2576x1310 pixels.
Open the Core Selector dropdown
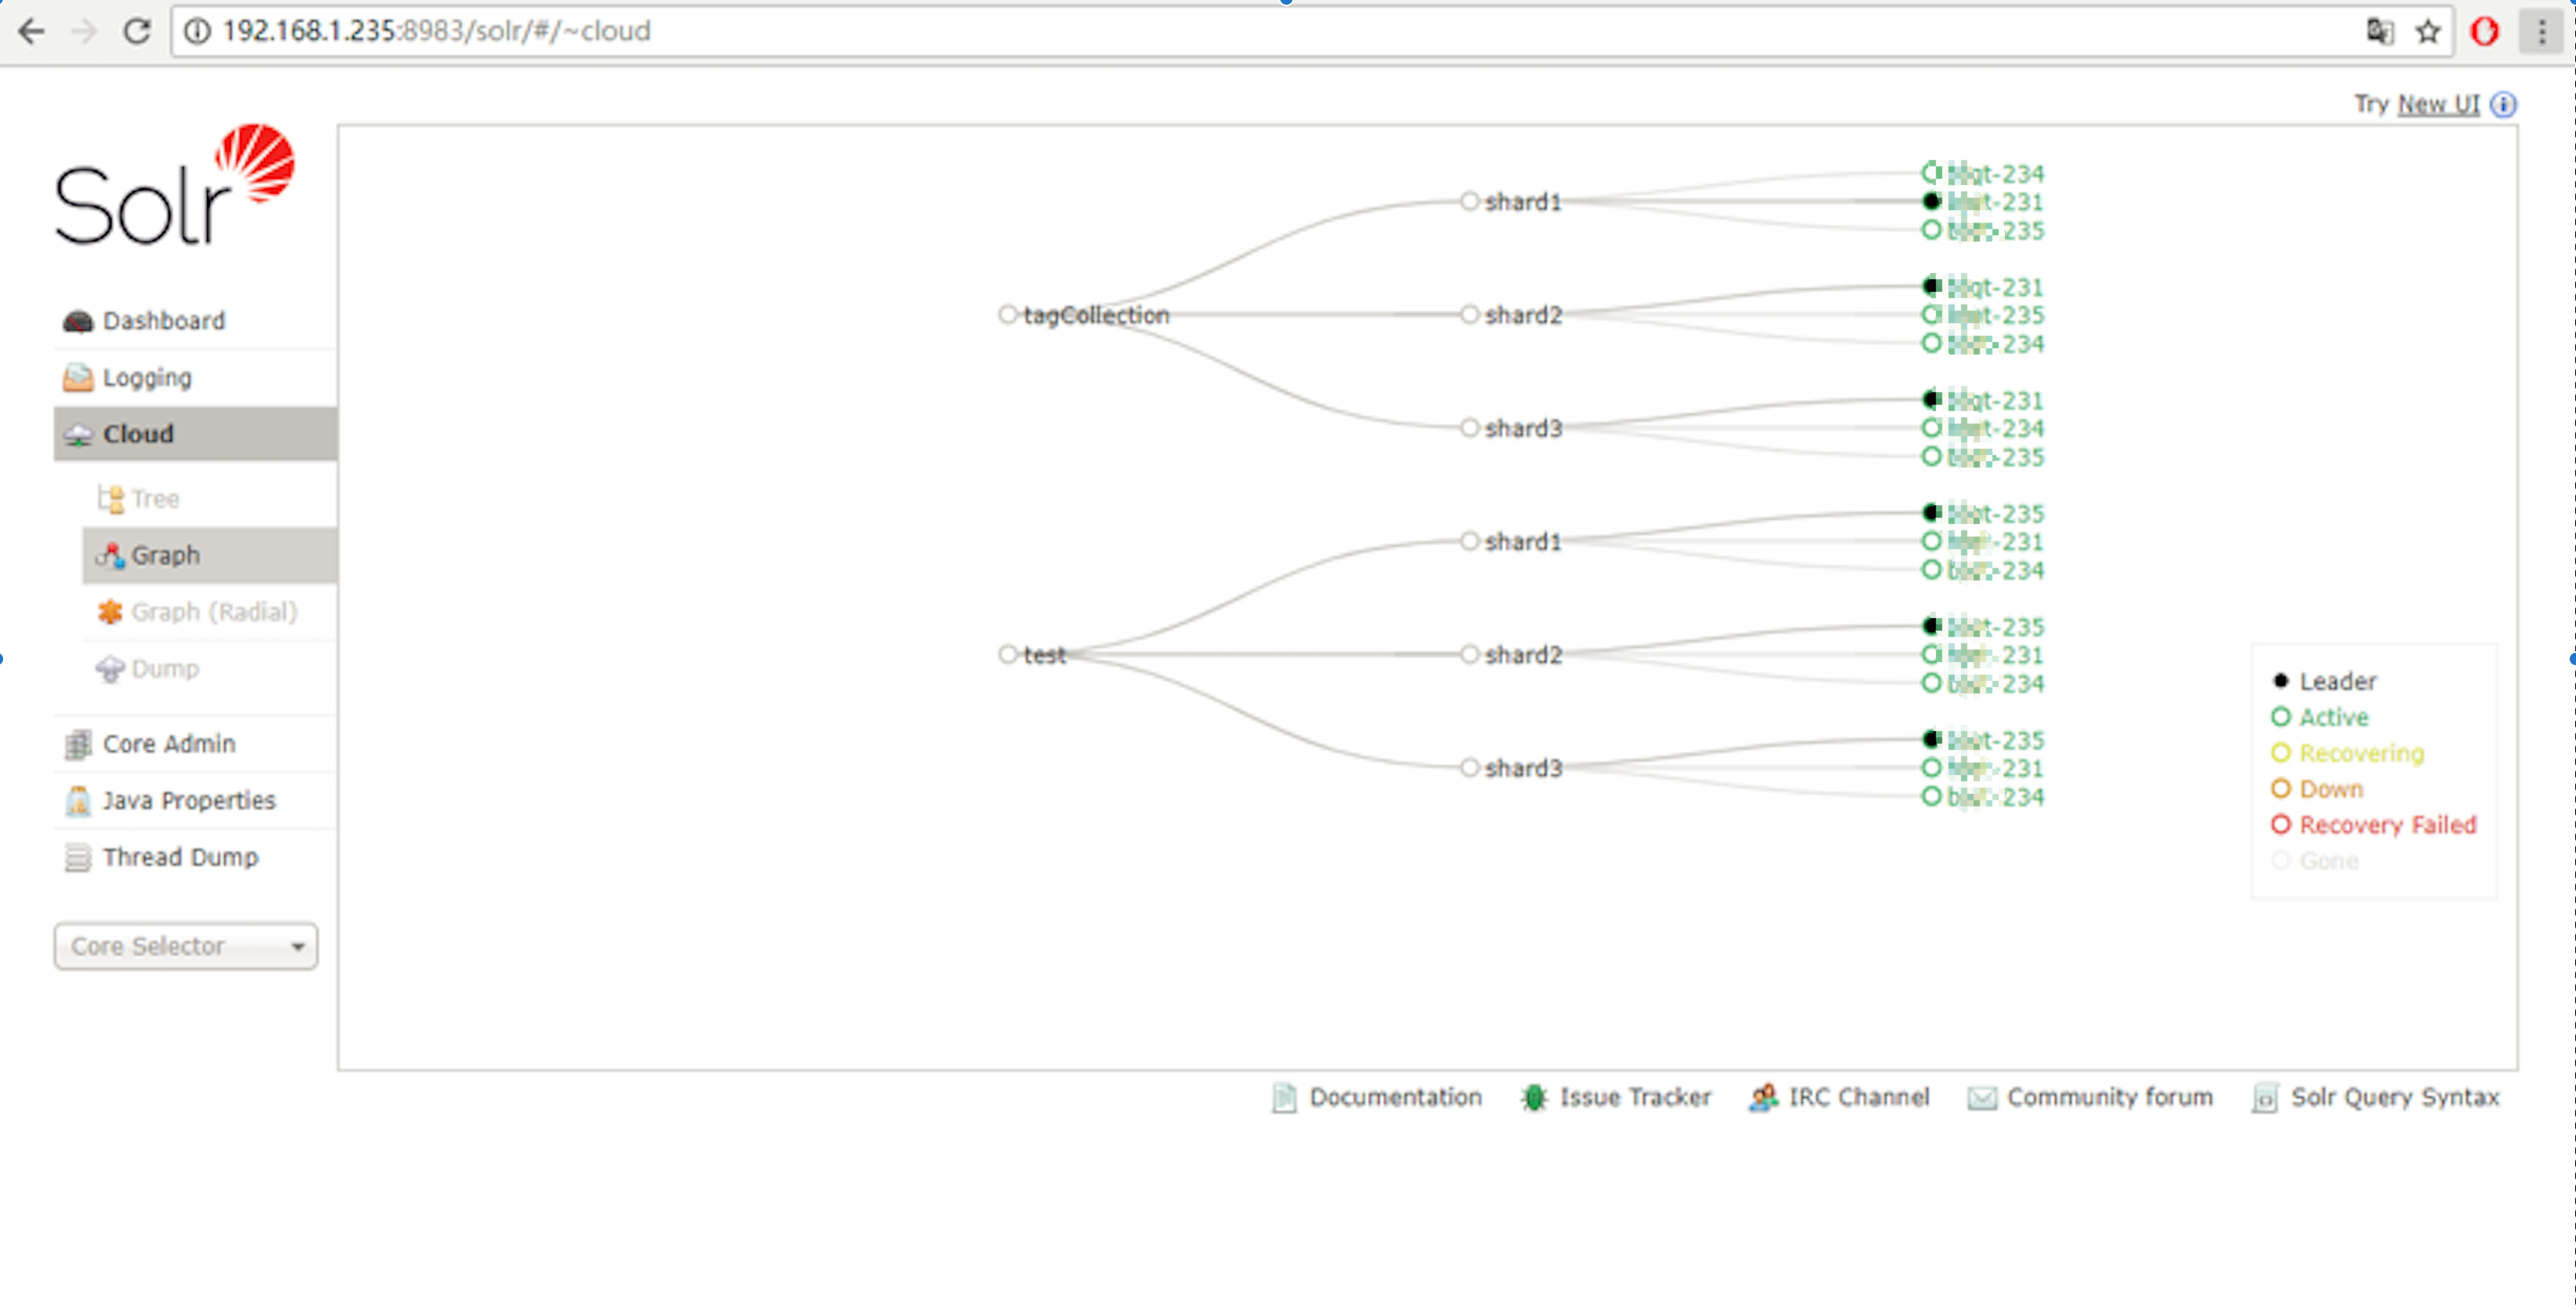coord(186,946)
